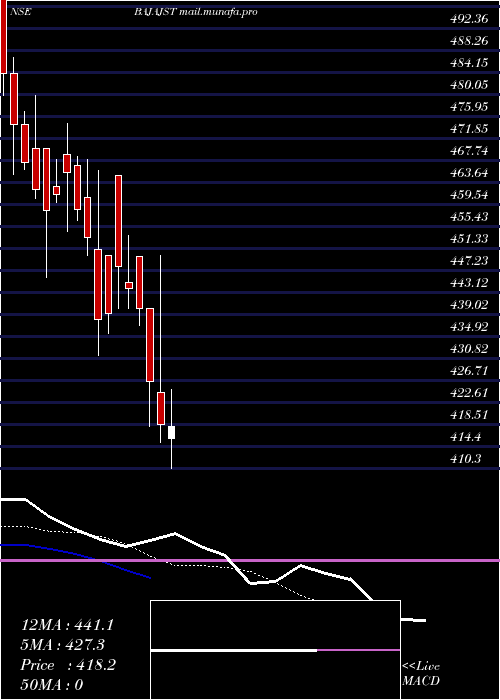Click the Price : 418.2 reading
Screen dimensions: 500x700
click(x=68, y=665)
